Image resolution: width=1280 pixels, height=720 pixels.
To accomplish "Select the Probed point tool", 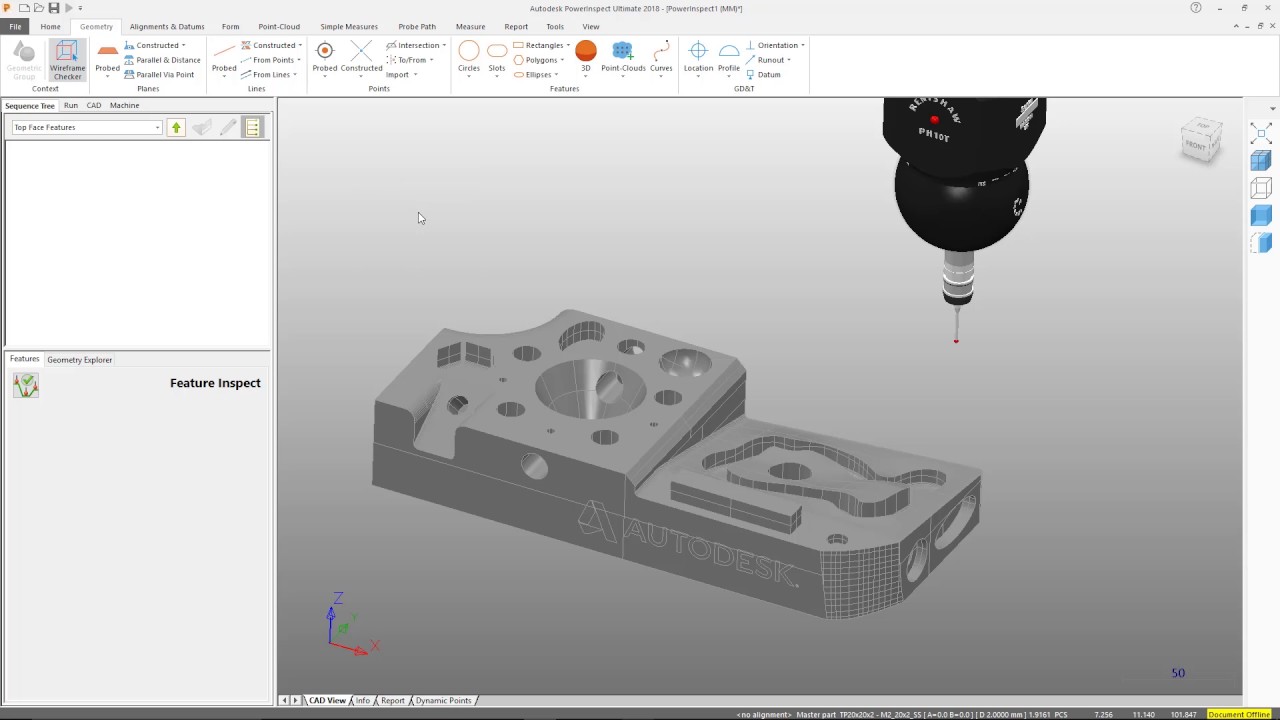I will pyautogui.click(x=325, y=58).
